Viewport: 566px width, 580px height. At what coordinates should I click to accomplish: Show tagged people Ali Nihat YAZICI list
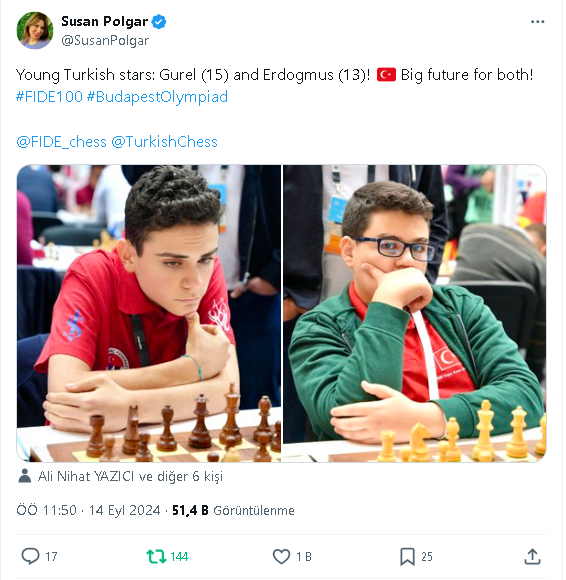tap(130, 476)
